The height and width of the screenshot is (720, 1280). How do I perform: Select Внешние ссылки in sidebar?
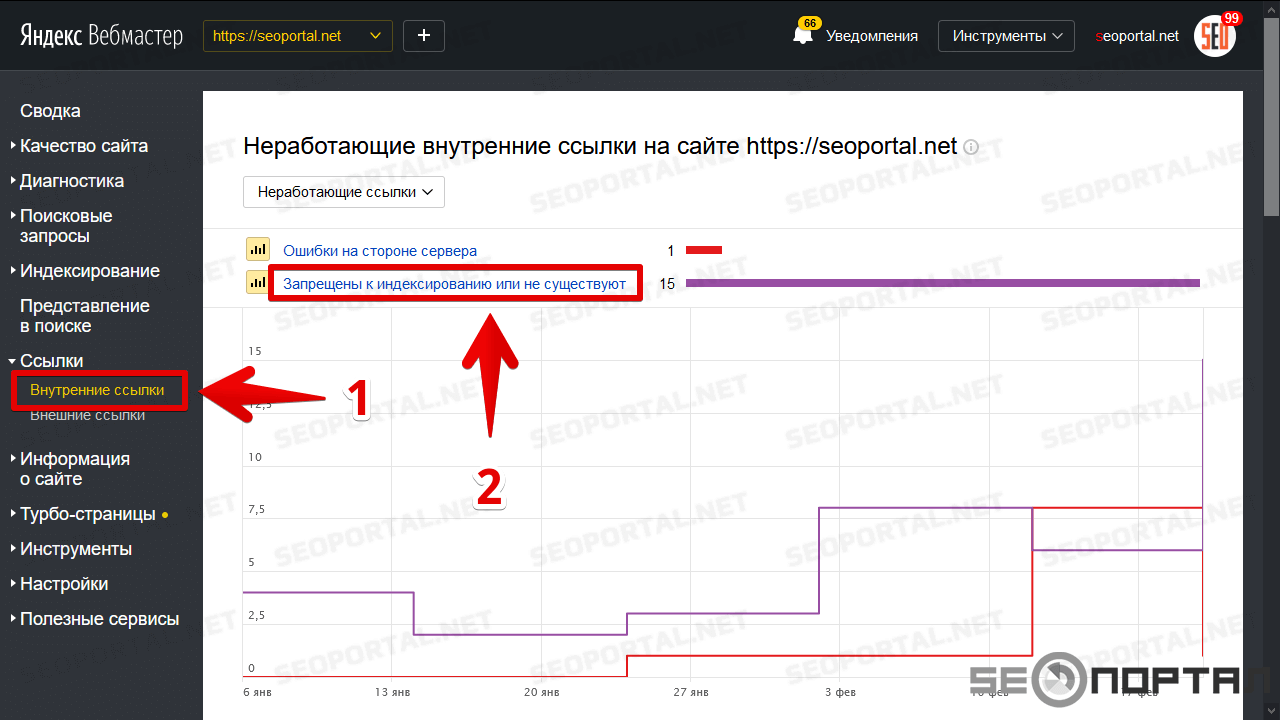(87, 415)
